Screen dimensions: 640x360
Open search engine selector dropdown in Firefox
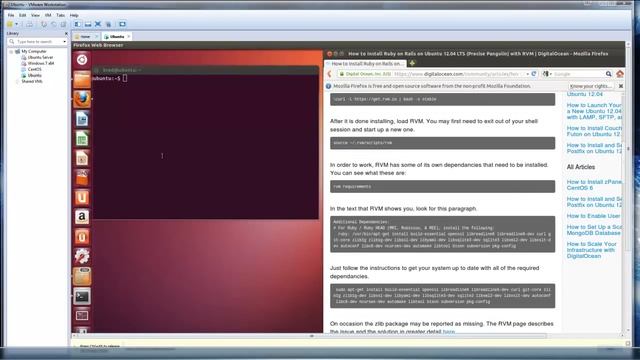(x=547, y=74)
